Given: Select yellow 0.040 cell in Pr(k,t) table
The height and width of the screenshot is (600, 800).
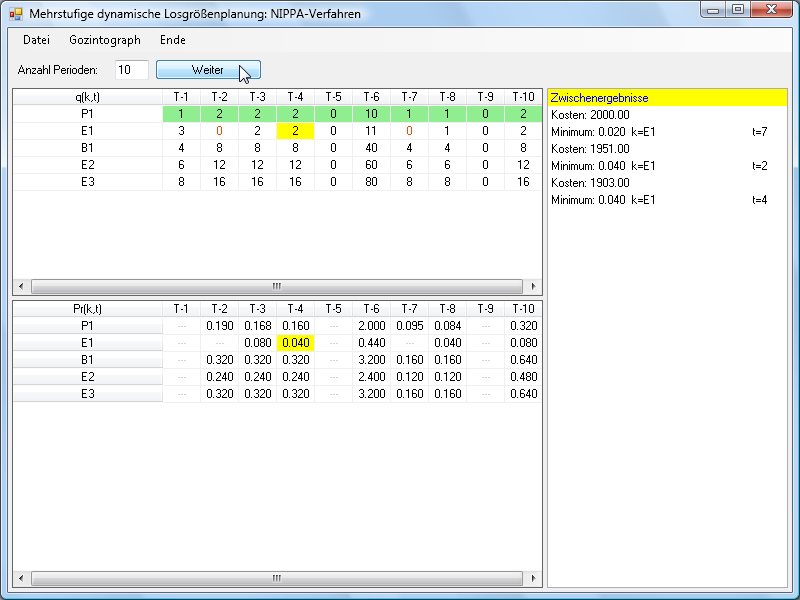Looking at the screenshot, I should pyautogui.click(x=295, y=342).
